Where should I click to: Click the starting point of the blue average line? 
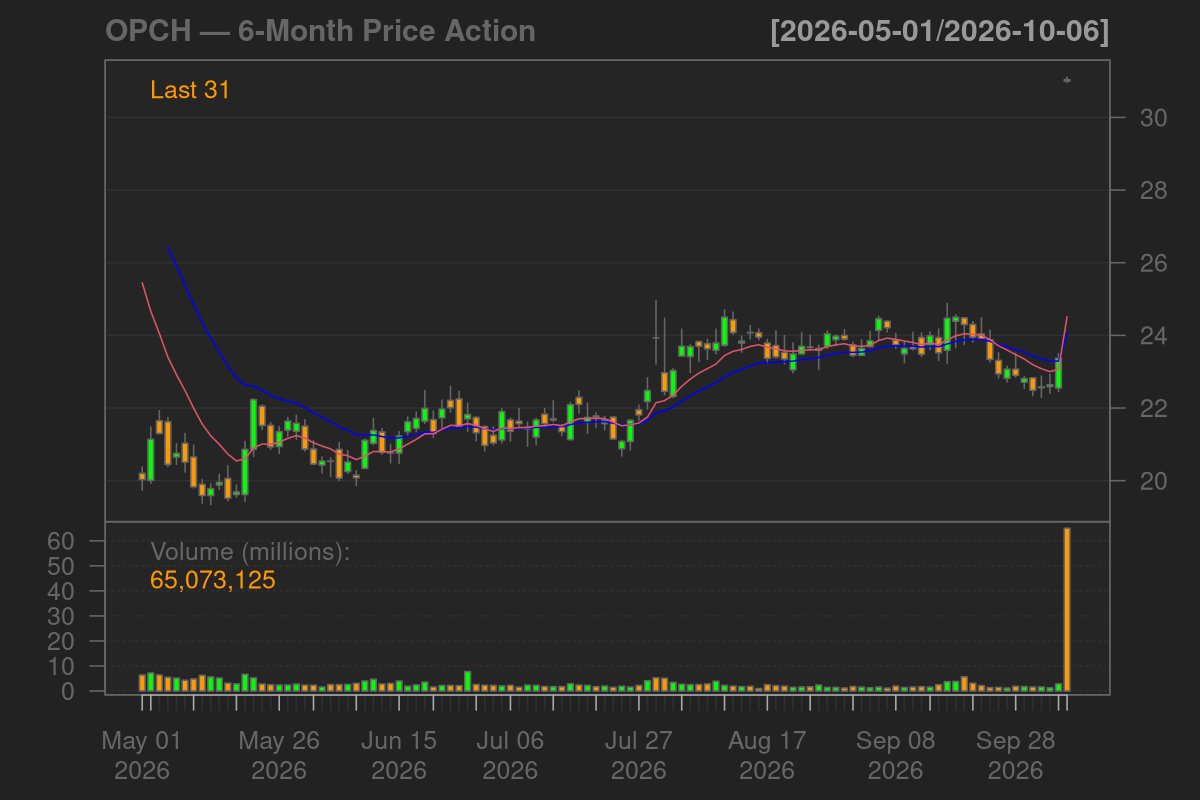(x=167, y=246)
